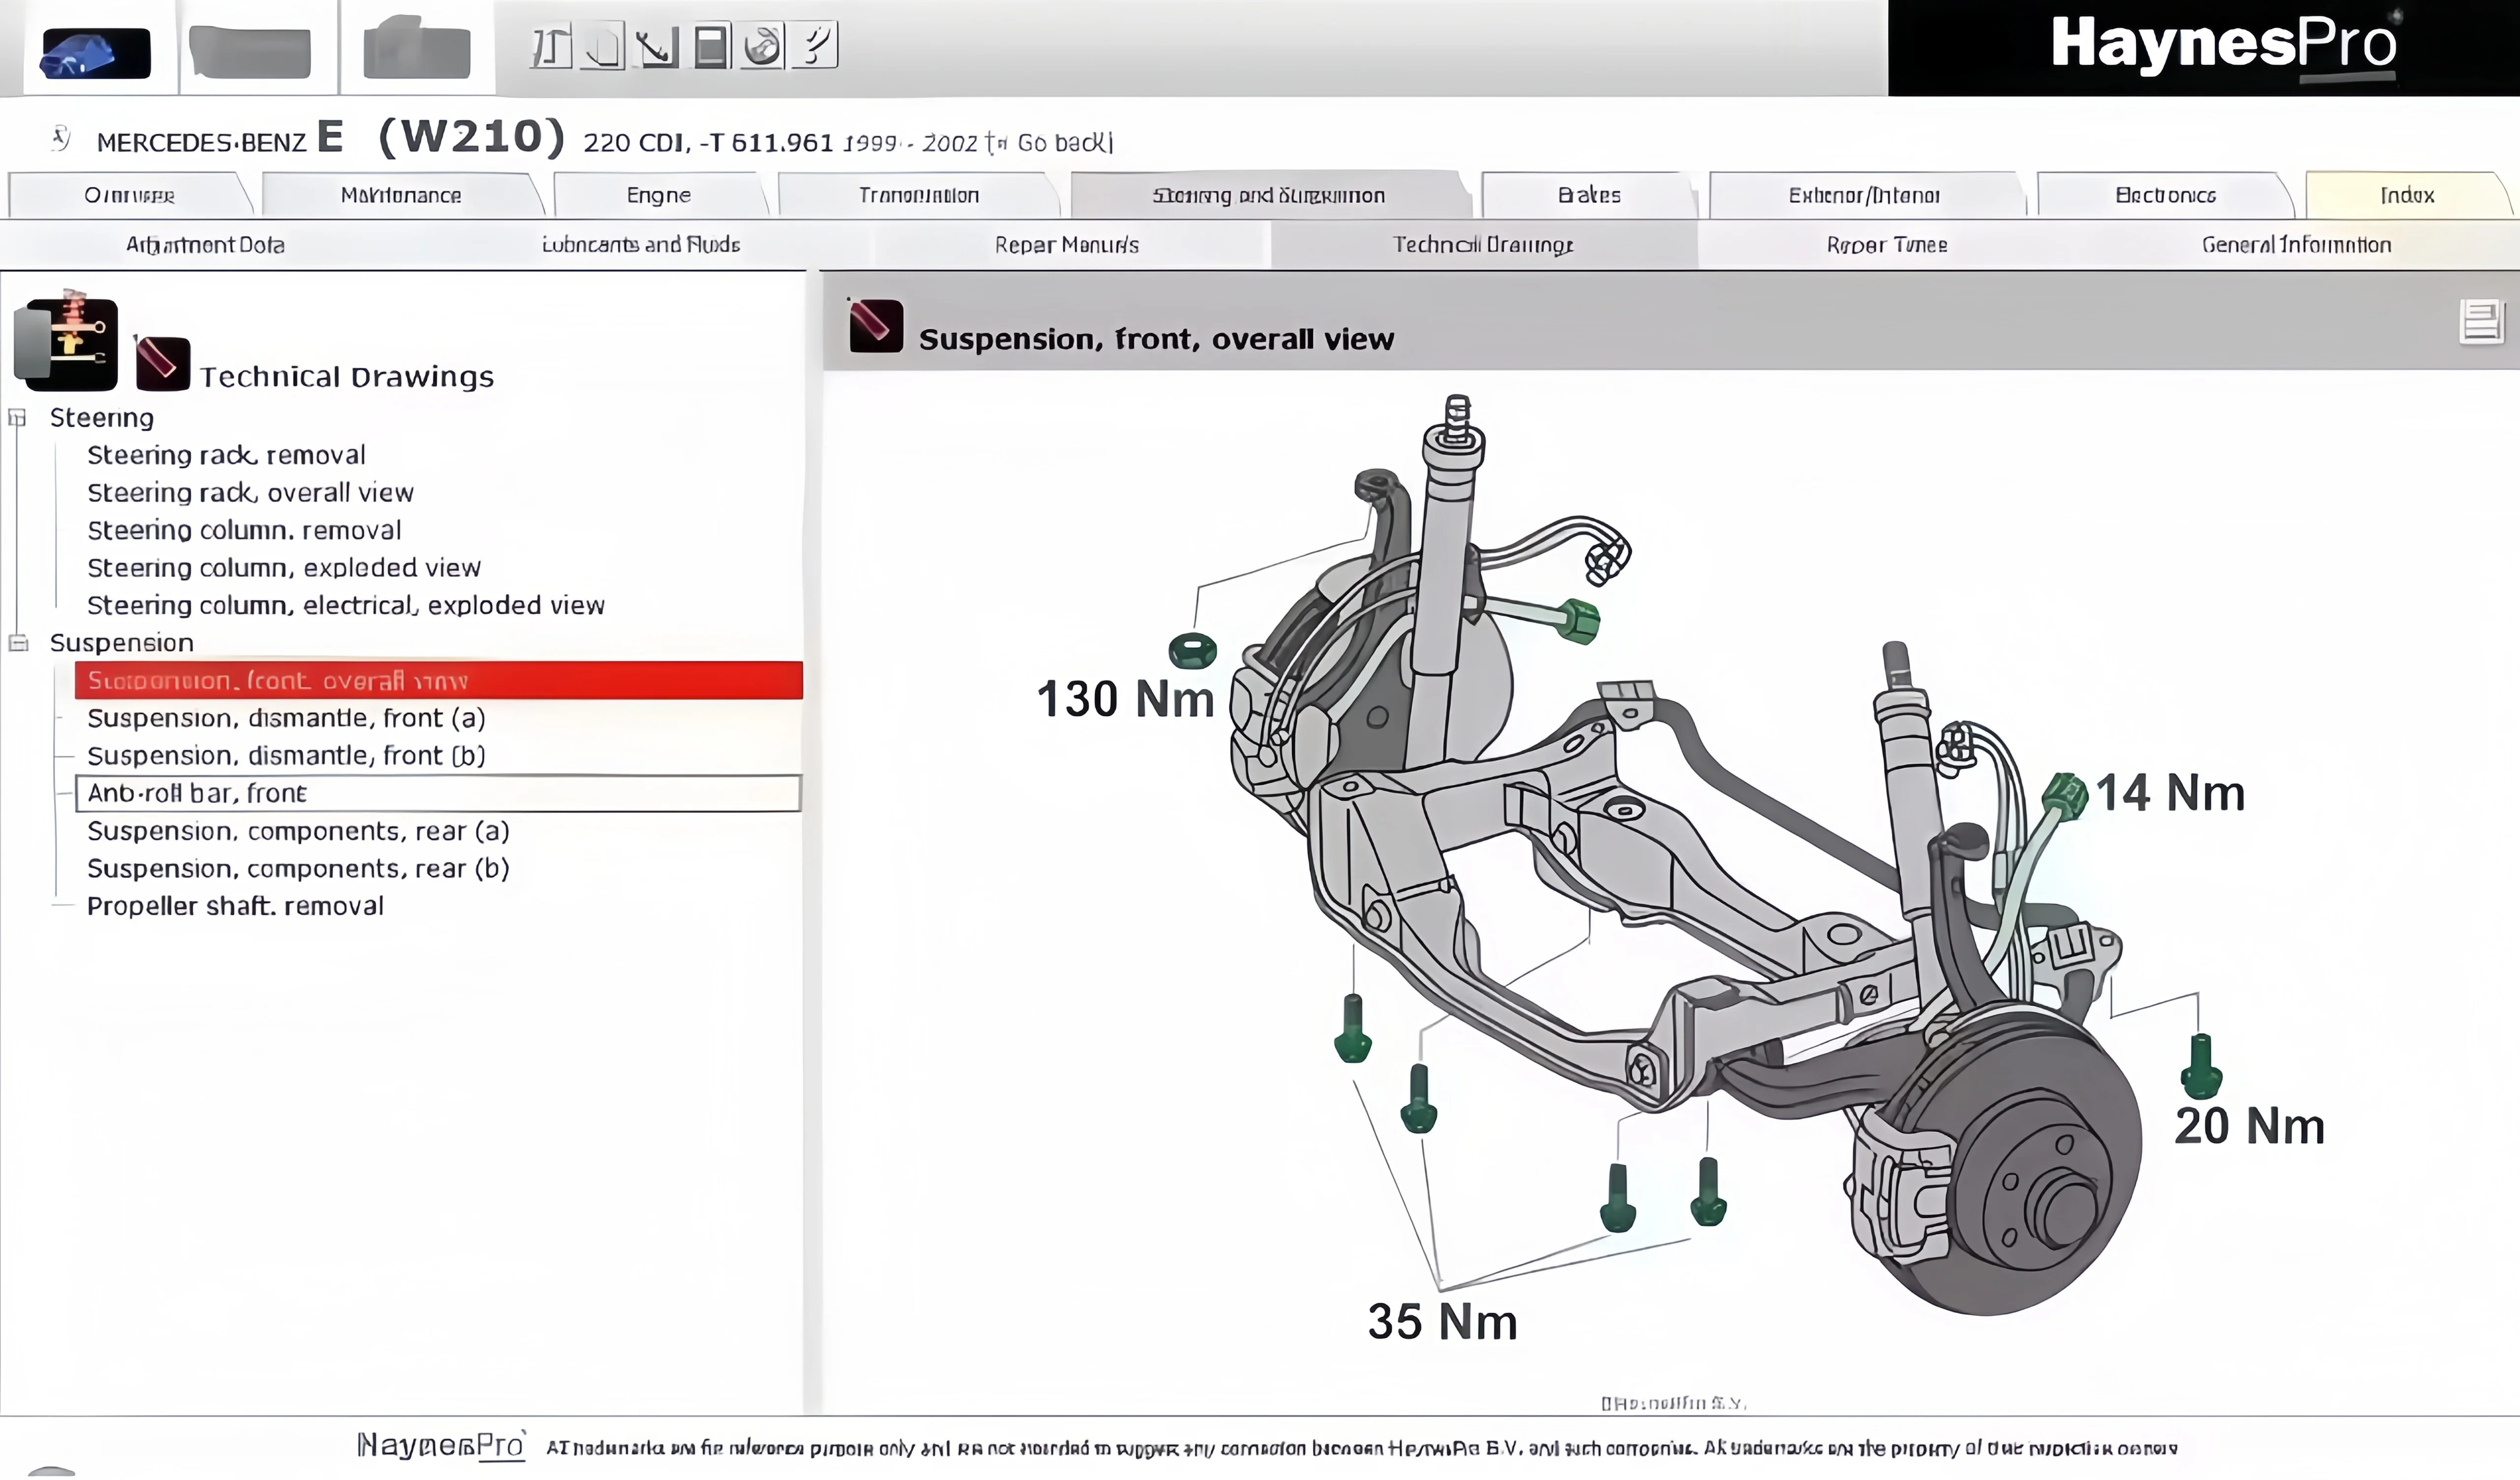The width and height of the screenshot is (2520, 1480).
Task: Click the red drawing icon beside Technical Drawings
Action: [162, 363]
